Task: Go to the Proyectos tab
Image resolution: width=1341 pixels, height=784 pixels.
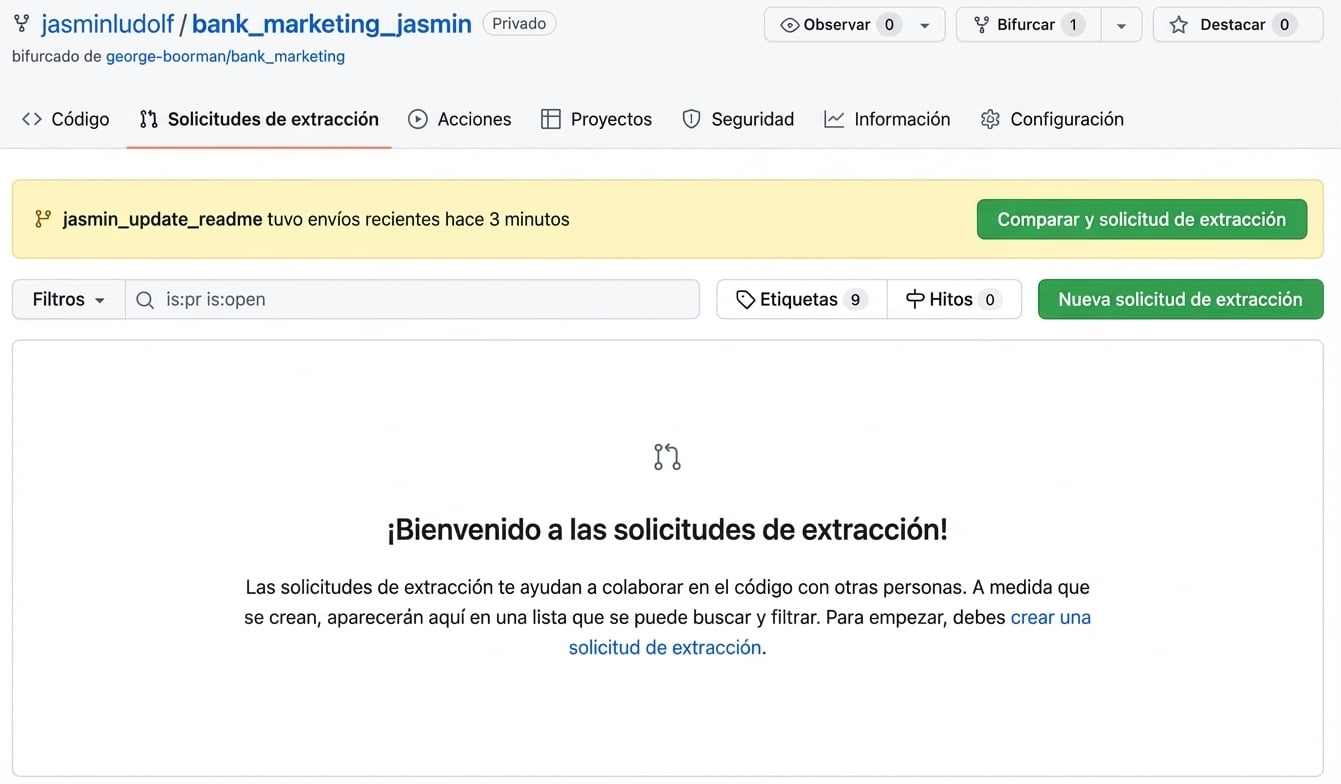Action: click(597, 119)
